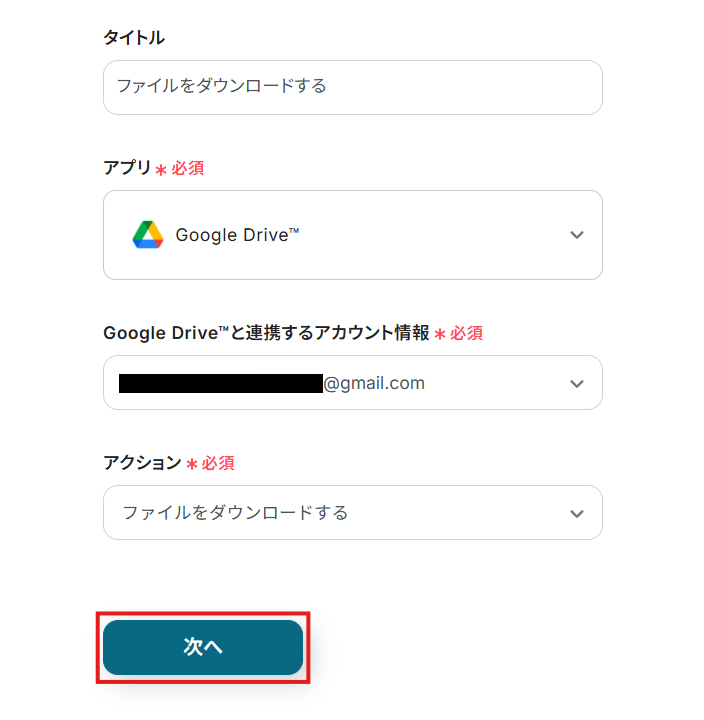This screenshot has width=704, height=720.
Task: Expand the アプリ dropdown chevron
Action: pyautogui.click(x=576, y=235)
